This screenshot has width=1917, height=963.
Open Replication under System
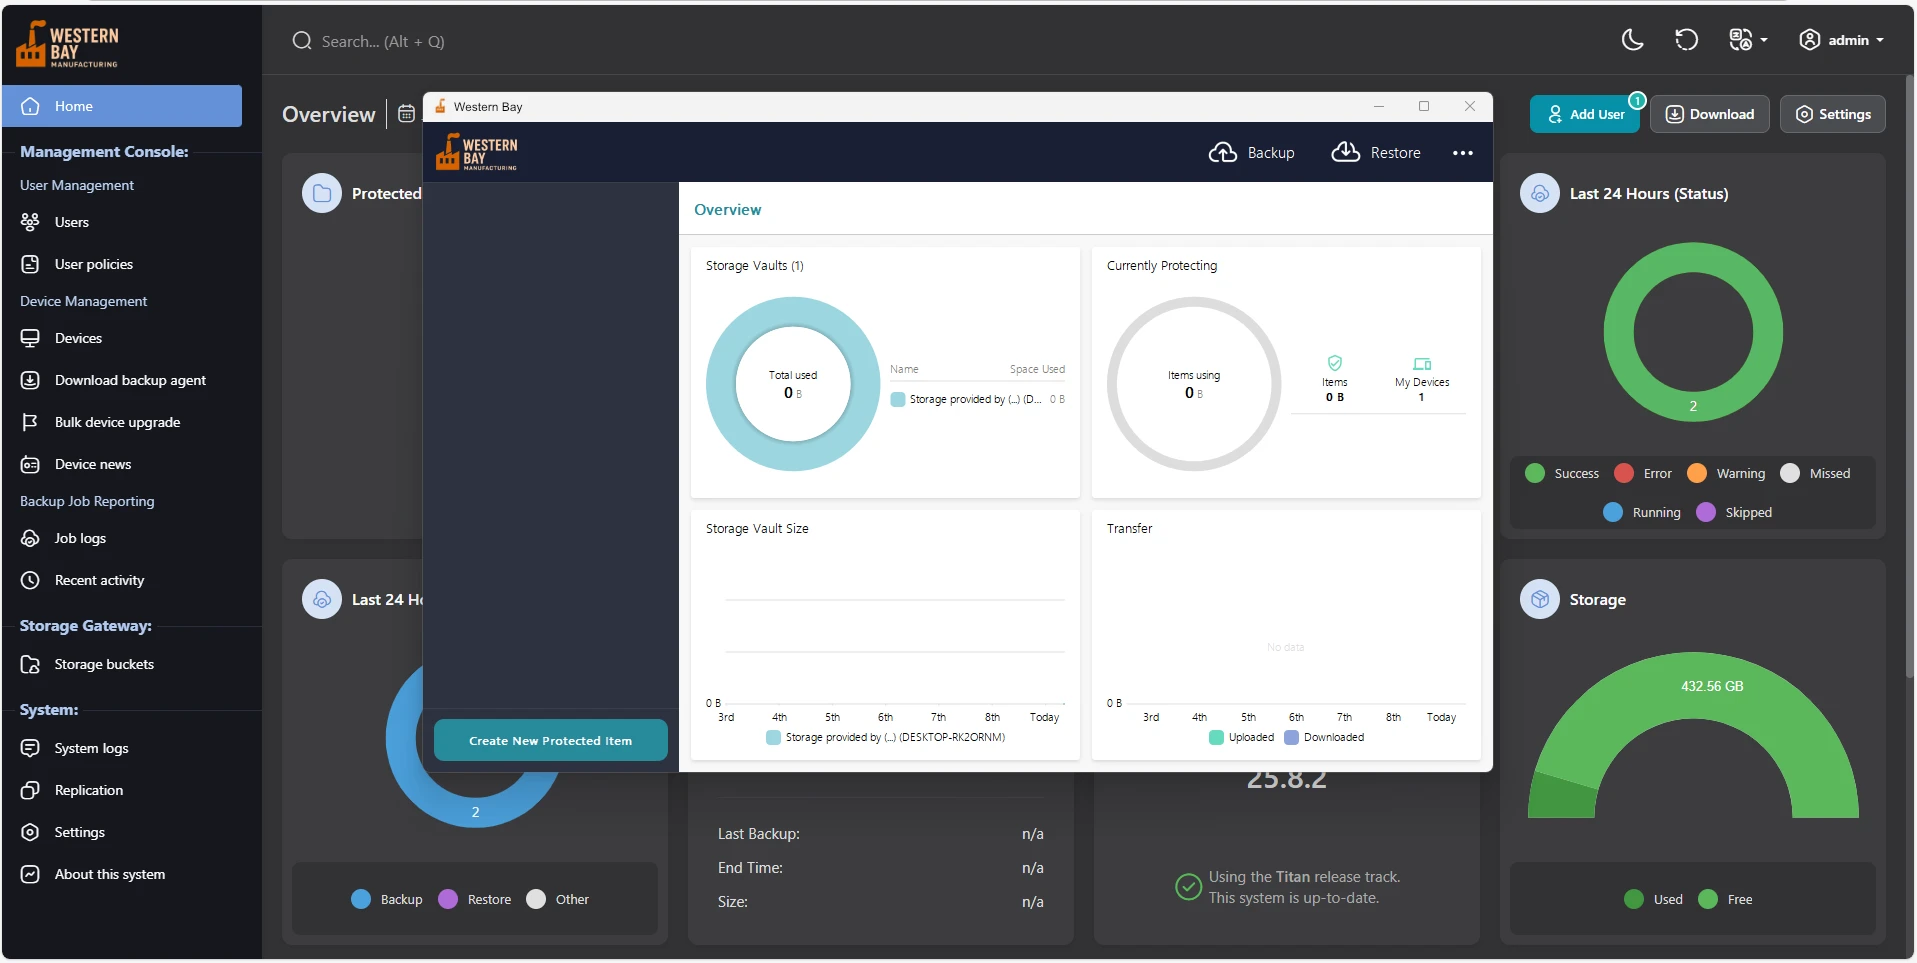(89, 790)
